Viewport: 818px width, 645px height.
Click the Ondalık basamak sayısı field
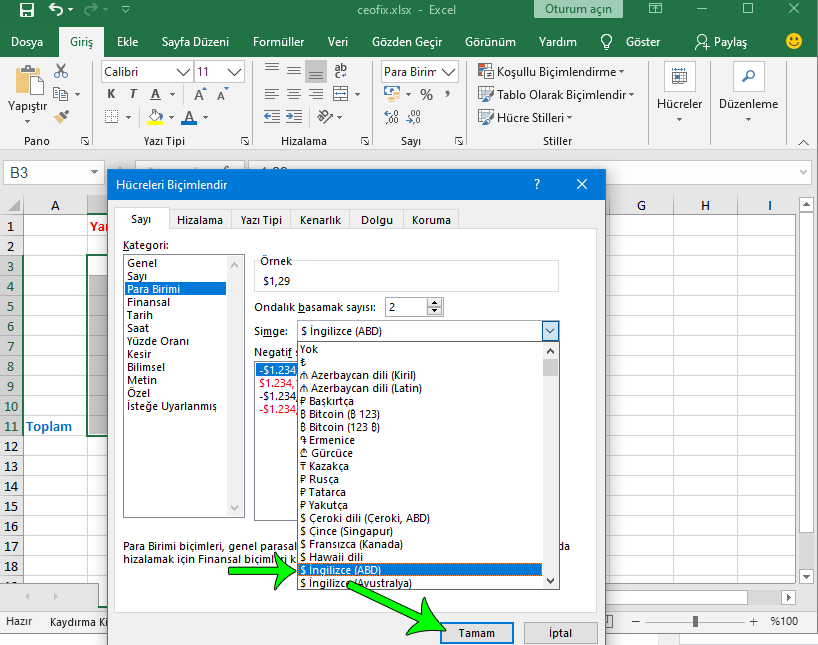[406, 307]
